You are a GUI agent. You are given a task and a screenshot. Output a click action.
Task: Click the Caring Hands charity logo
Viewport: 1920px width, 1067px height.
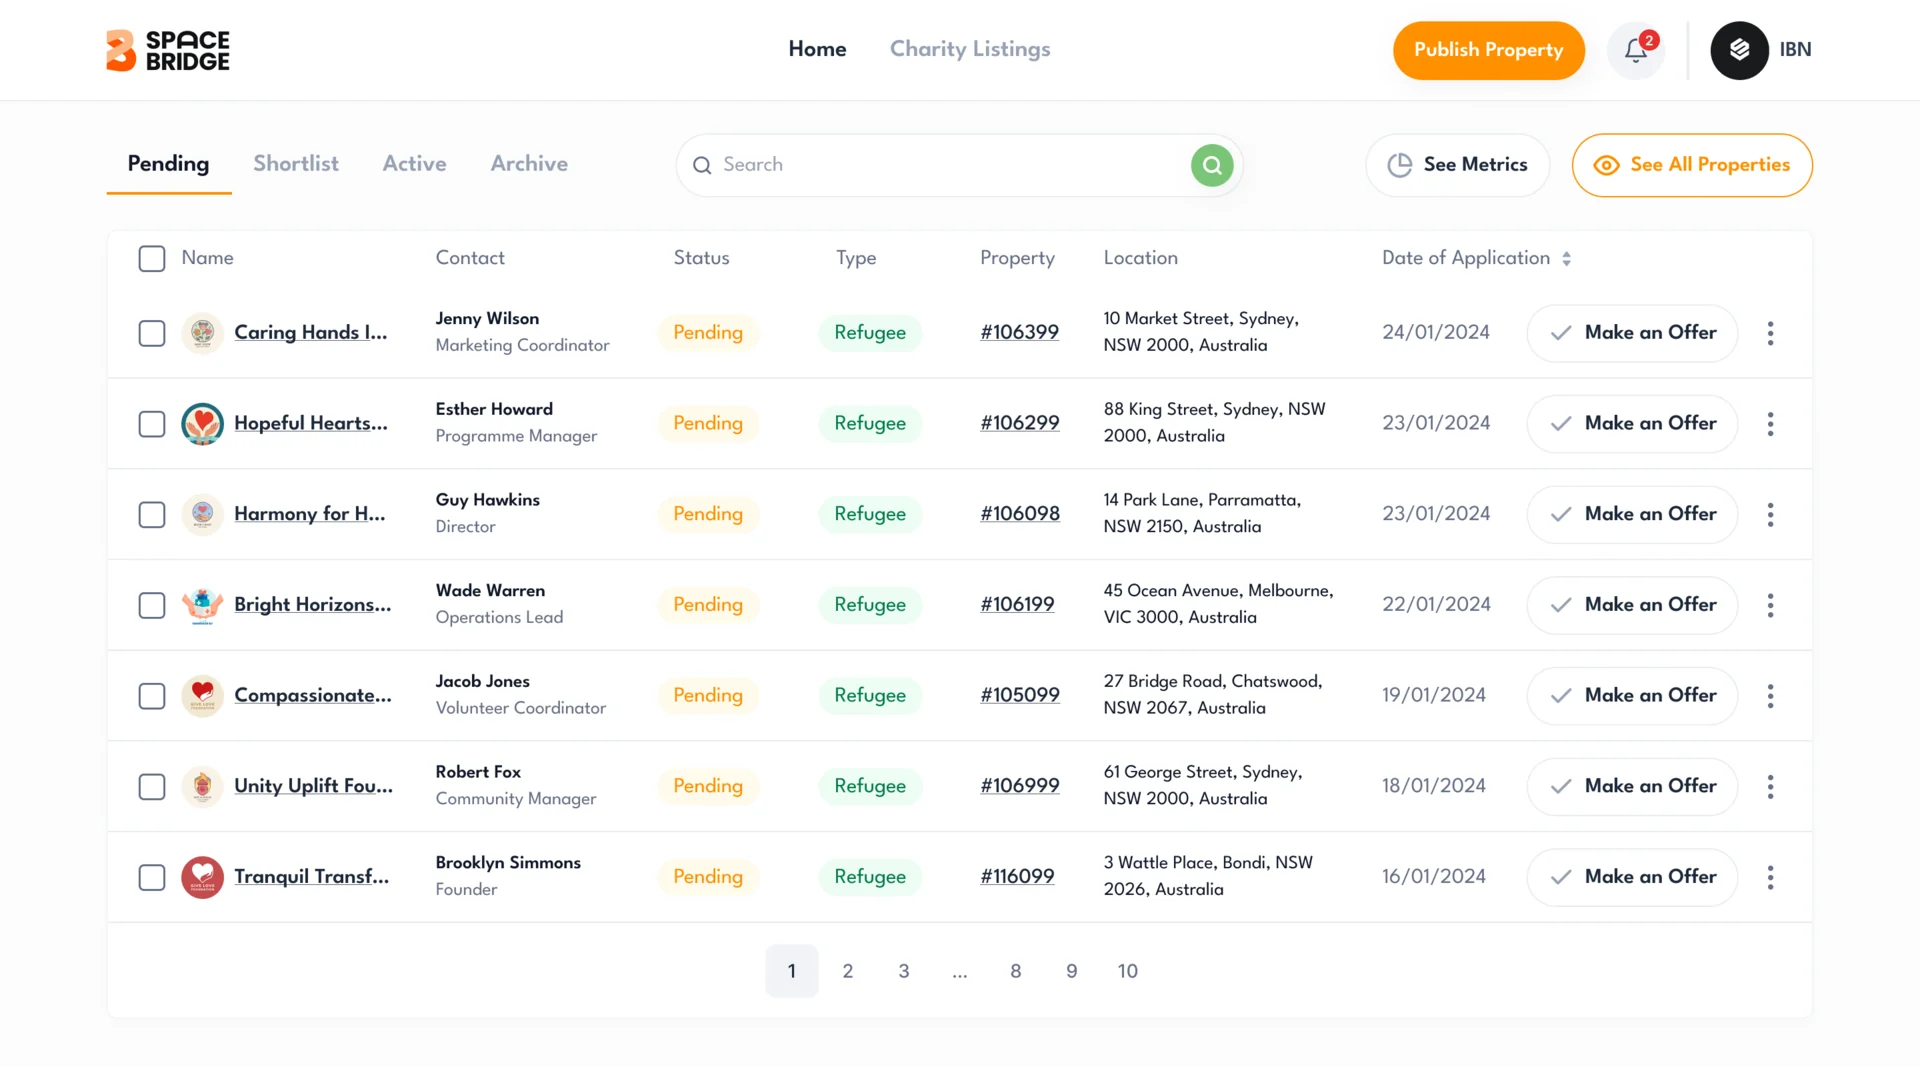202,333
